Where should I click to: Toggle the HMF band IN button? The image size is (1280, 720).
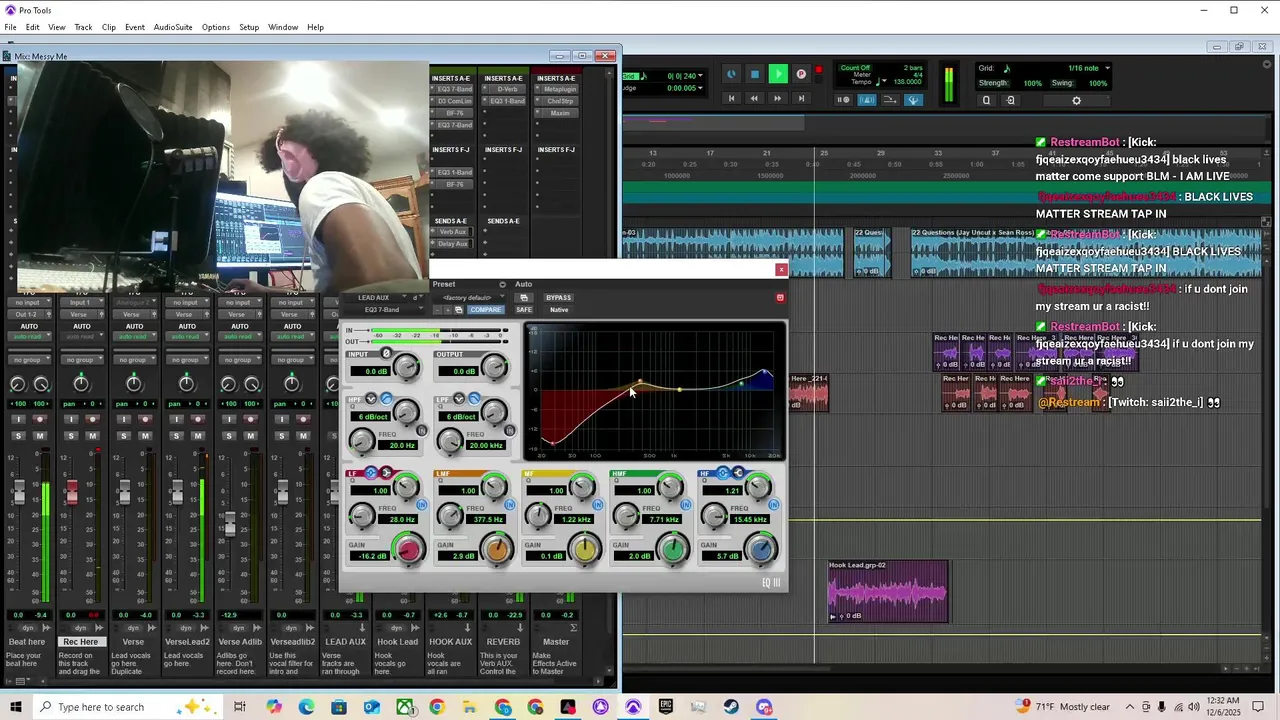686,505
